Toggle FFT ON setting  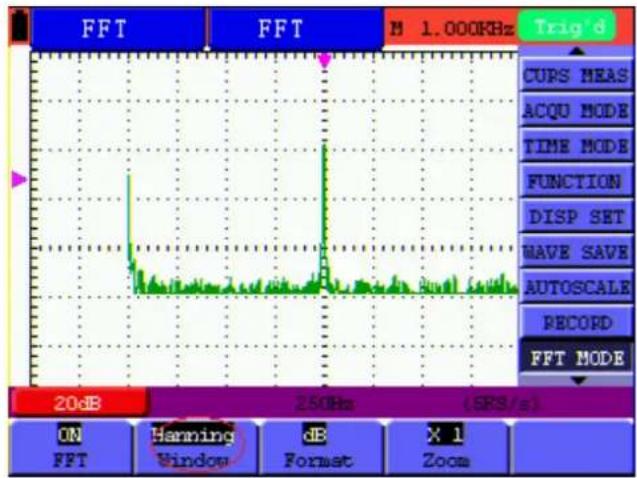[70, 448]
